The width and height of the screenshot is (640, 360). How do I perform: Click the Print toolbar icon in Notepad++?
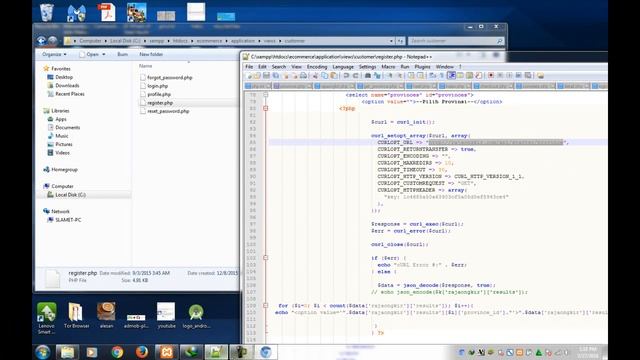tap(303, 76)
